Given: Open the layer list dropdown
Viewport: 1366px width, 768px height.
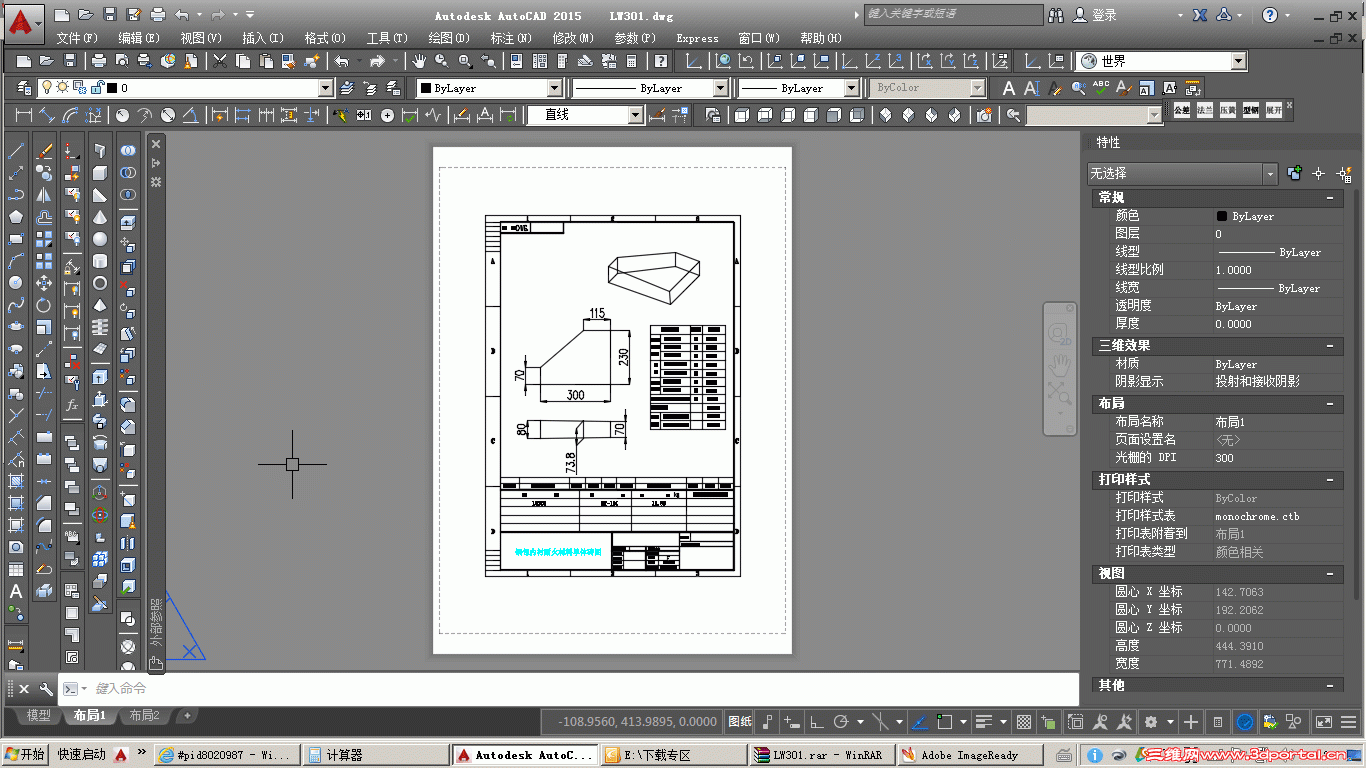Looking at the screenshot, I should [324, 88].
